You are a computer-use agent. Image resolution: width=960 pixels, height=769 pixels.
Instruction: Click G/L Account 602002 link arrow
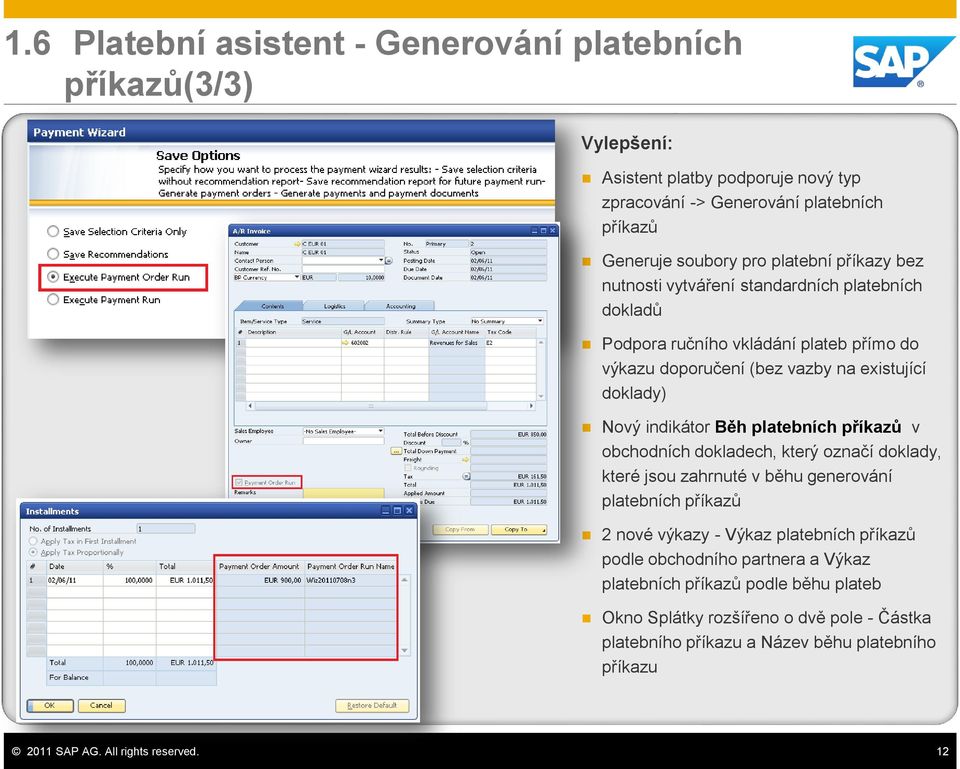tap(346, 343)
